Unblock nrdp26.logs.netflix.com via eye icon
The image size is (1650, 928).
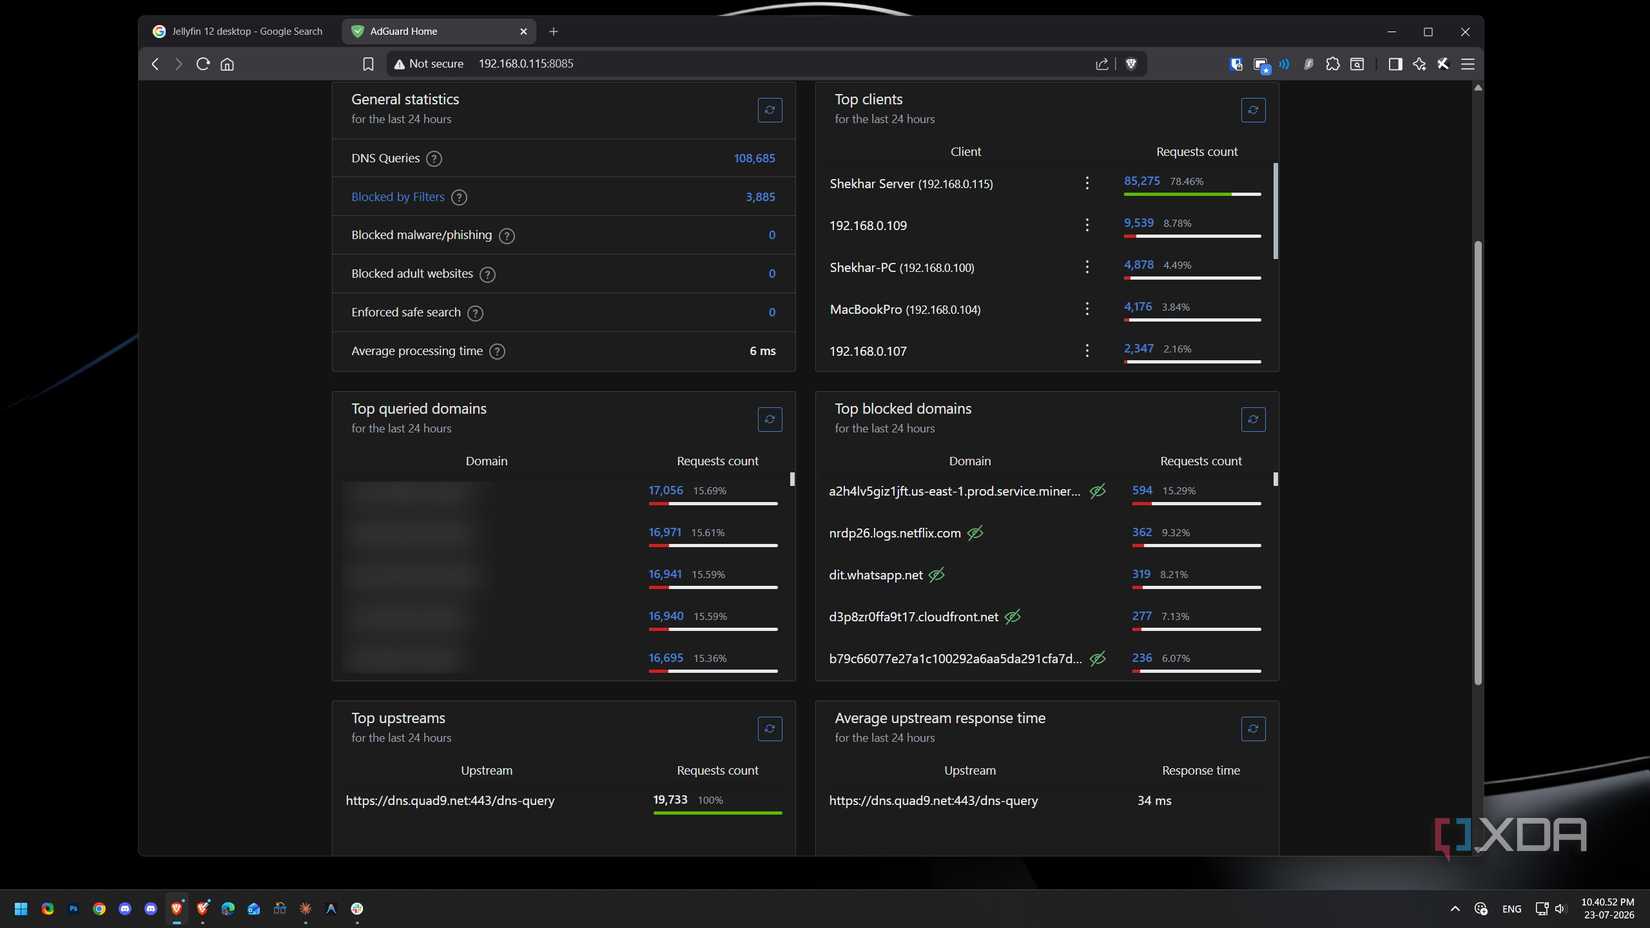pyautogui.click(x=975, y=533)
